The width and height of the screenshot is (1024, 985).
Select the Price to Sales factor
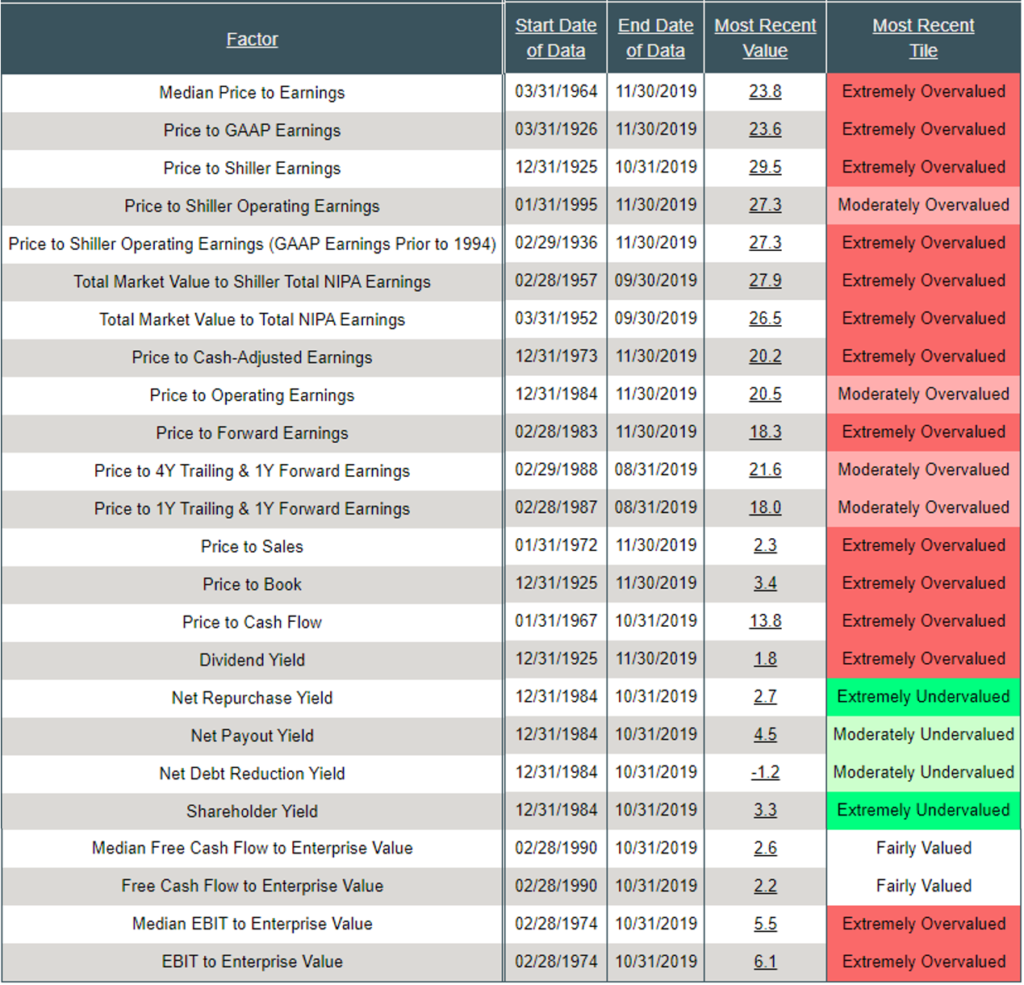(x=252, y=547)
